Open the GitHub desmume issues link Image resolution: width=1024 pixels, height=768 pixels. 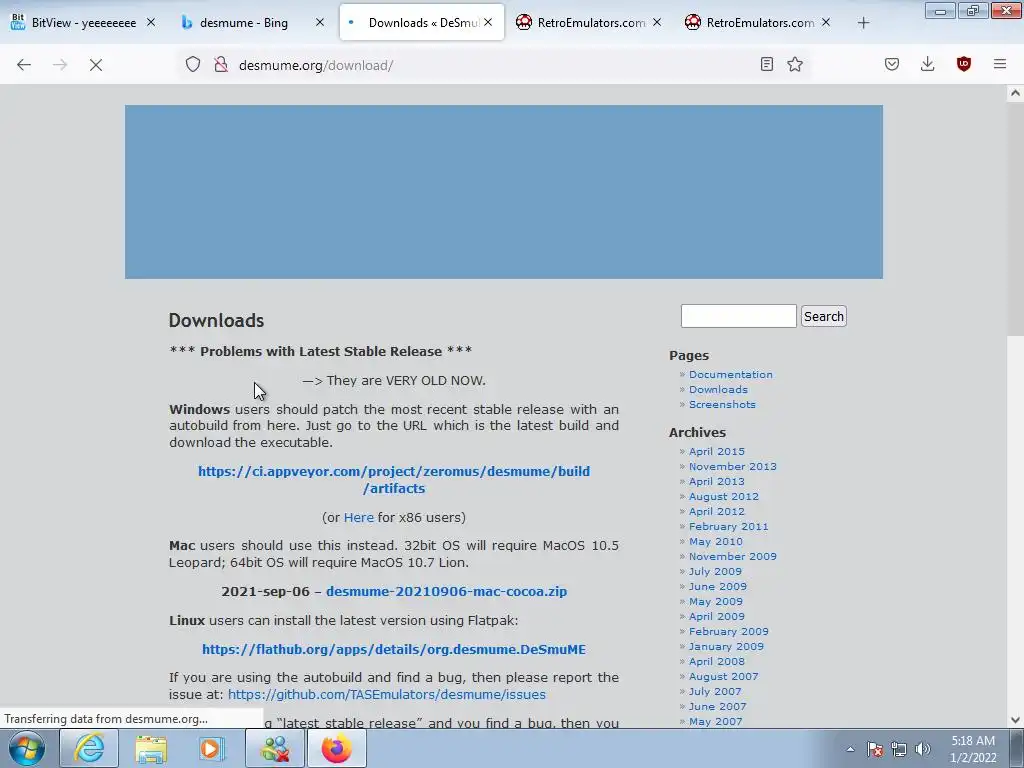pos(387,694)
